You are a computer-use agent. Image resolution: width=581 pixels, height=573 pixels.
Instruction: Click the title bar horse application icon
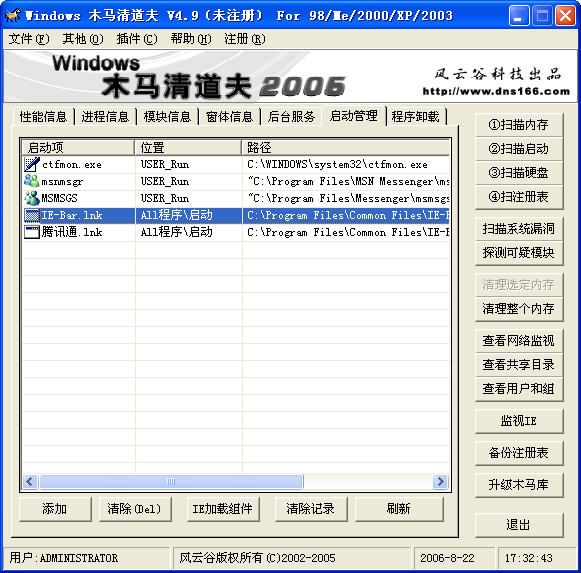click(x=13, y=15)
